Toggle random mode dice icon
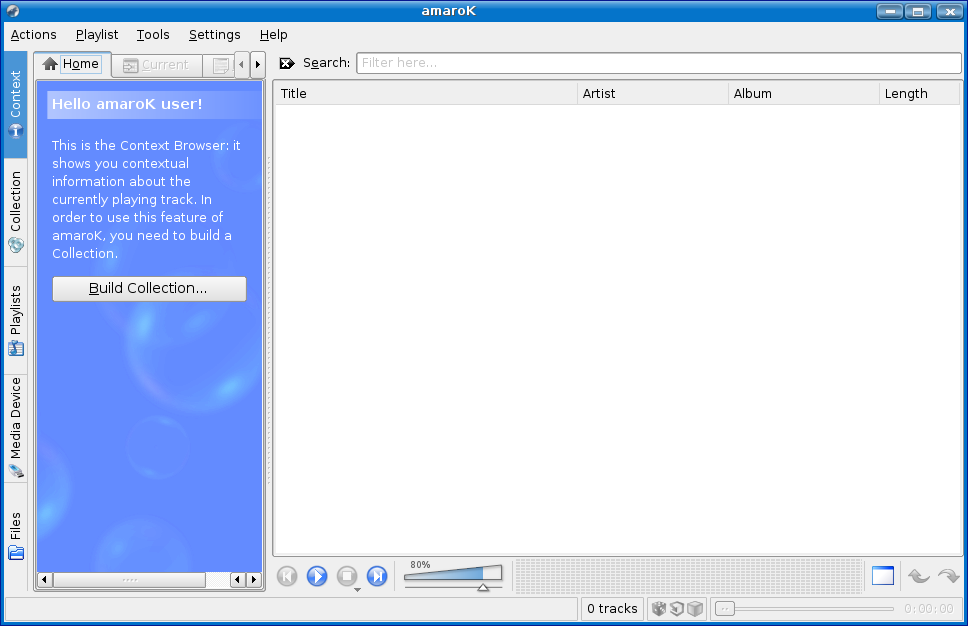This screenshot has height=626, width=968. (x=659, y=608)
